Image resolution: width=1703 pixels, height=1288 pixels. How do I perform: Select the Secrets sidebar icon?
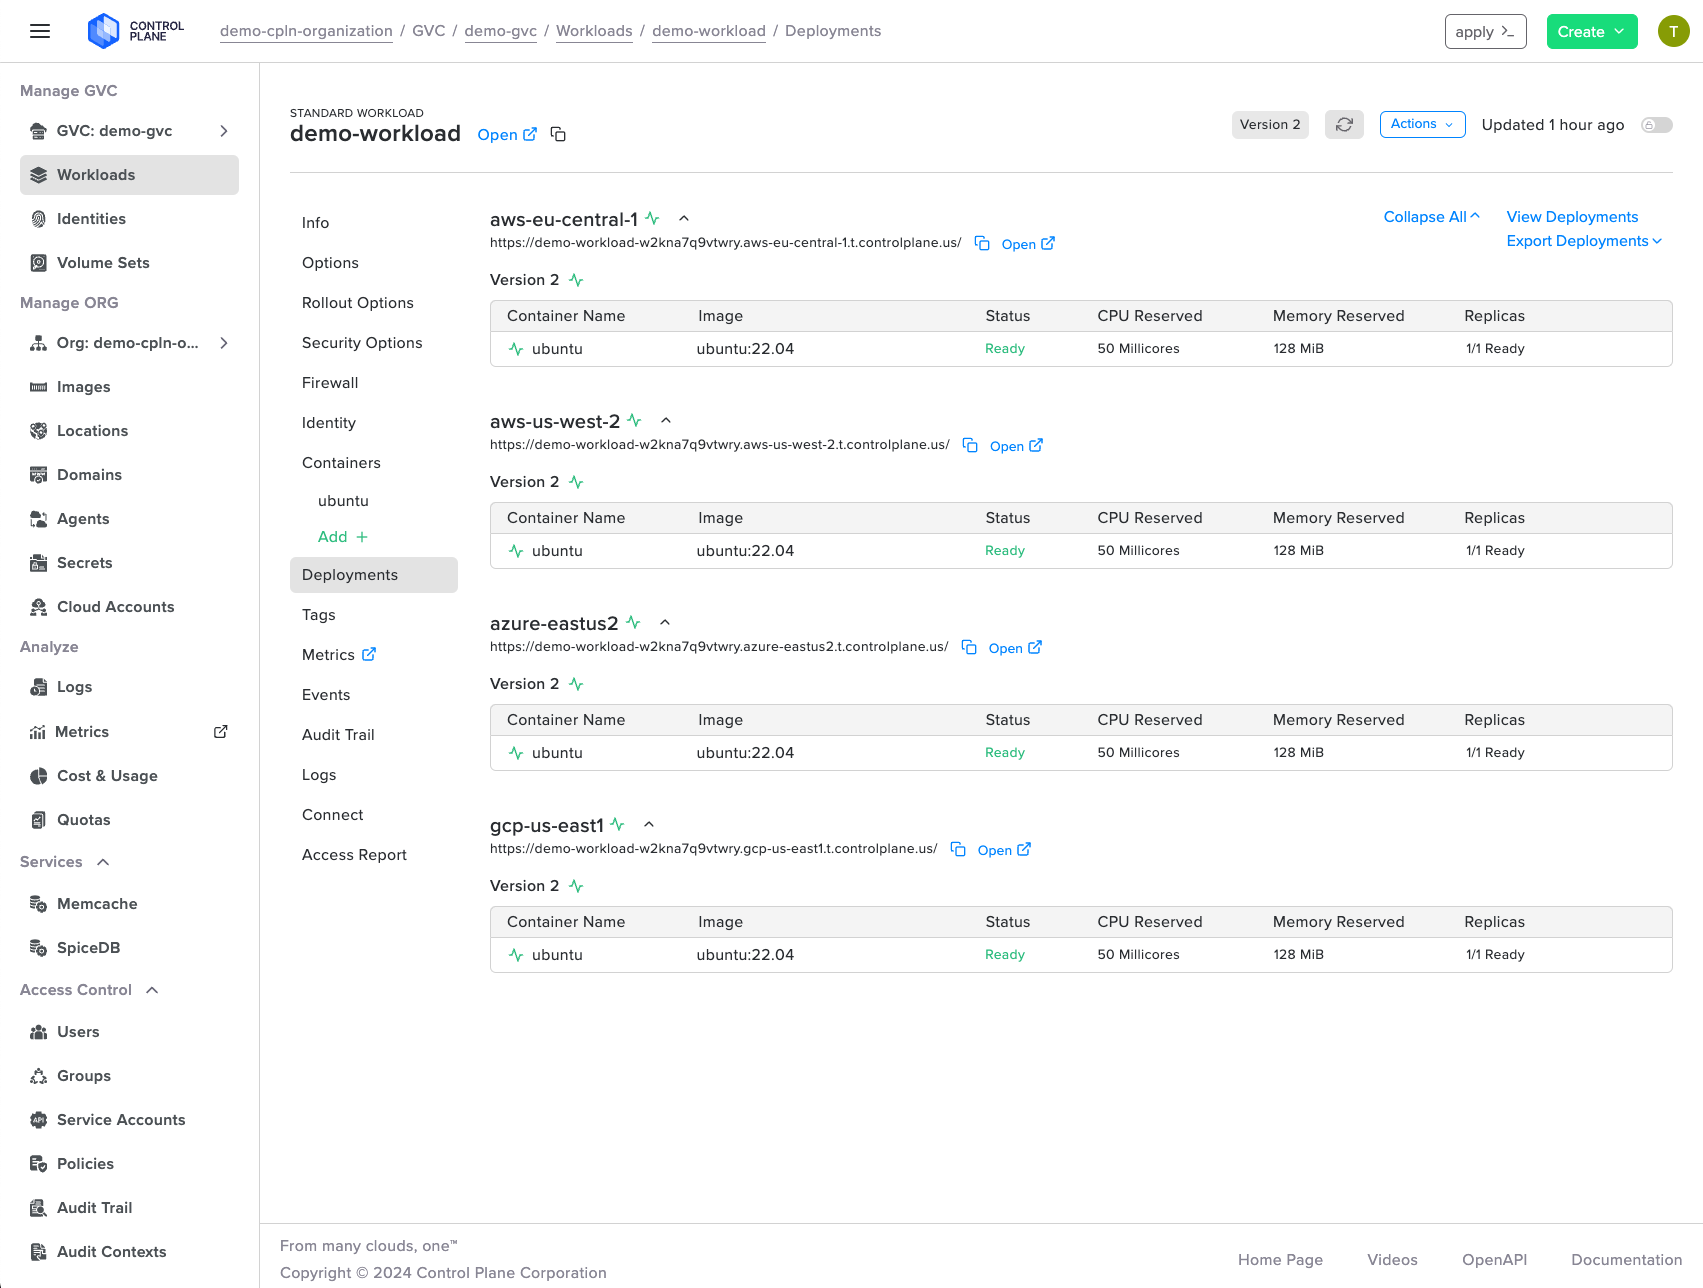click(x=38, y=563)
